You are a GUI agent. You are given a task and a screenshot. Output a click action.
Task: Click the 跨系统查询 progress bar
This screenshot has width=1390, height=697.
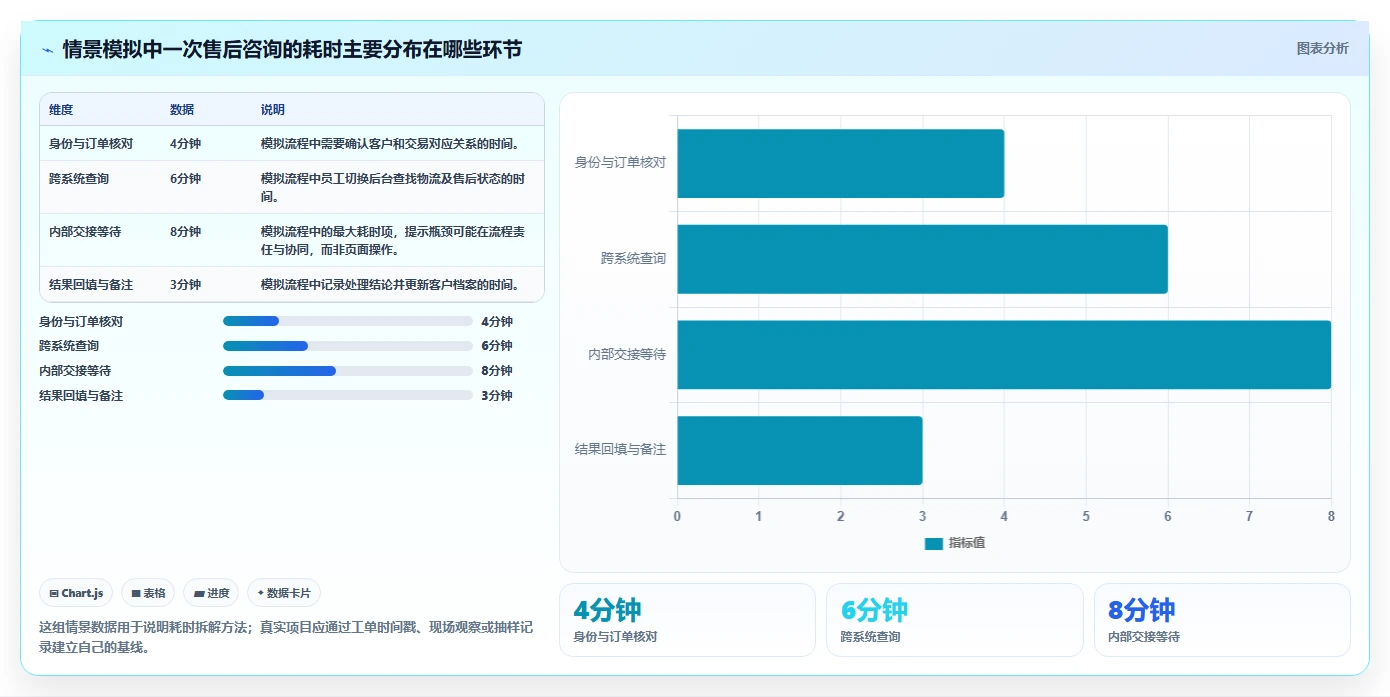click(347, 346)
